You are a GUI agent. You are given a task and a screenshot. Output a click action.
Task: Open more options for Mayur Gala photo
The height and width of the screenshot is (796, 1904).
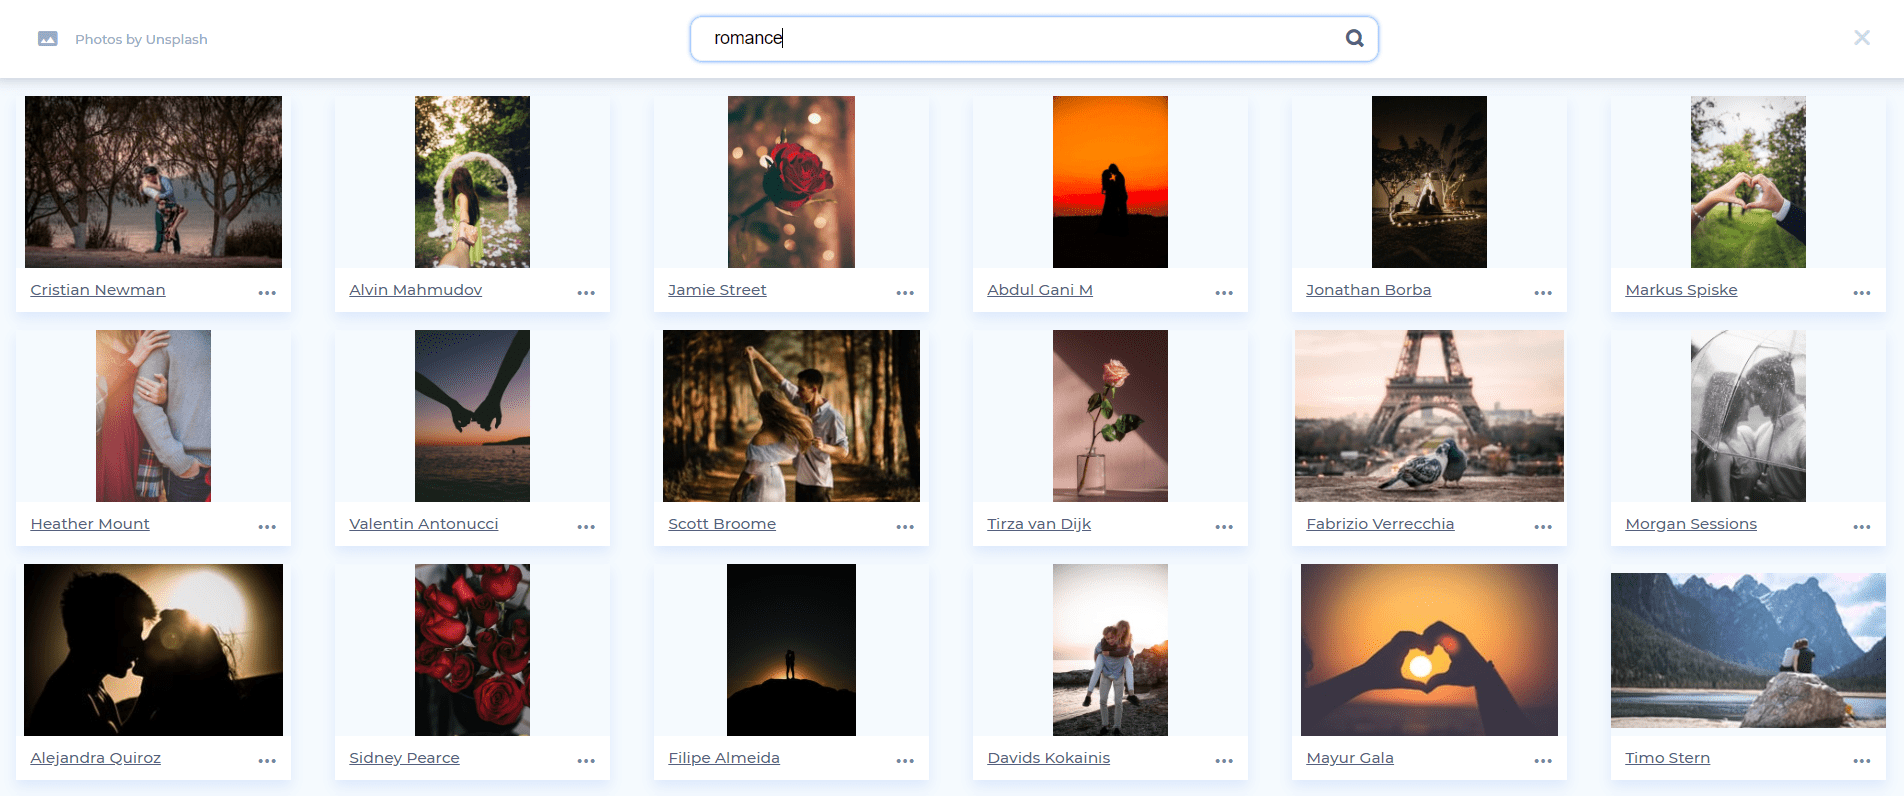(1543, 761)
